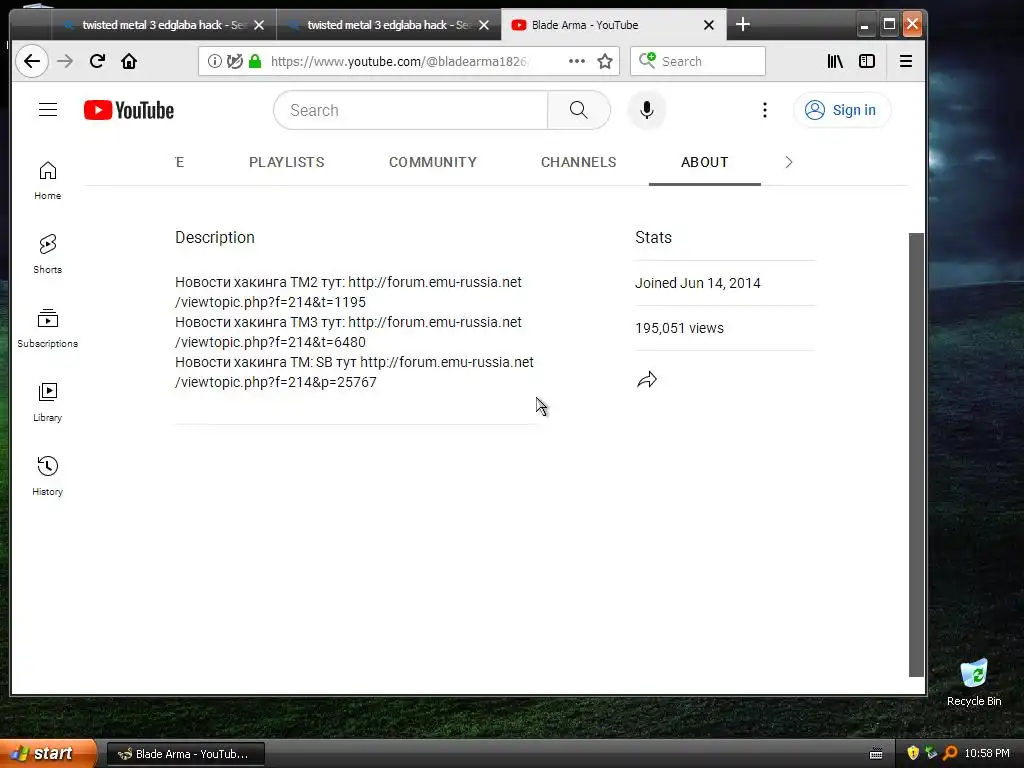Open a new browser tab
This screenshot has width=1024, height=768.
point(743,25)
